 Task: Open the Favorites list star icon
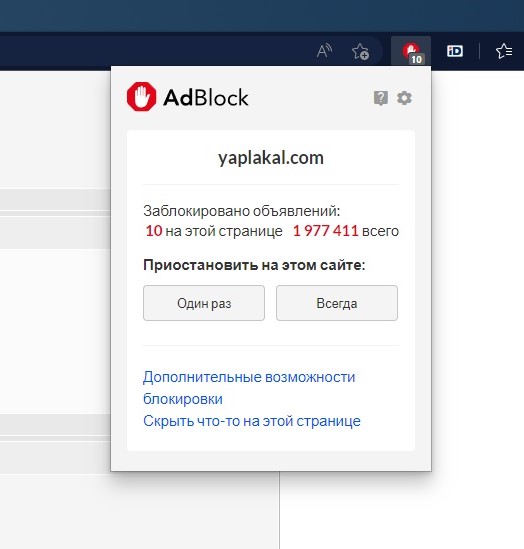click(x=504, y=51)
